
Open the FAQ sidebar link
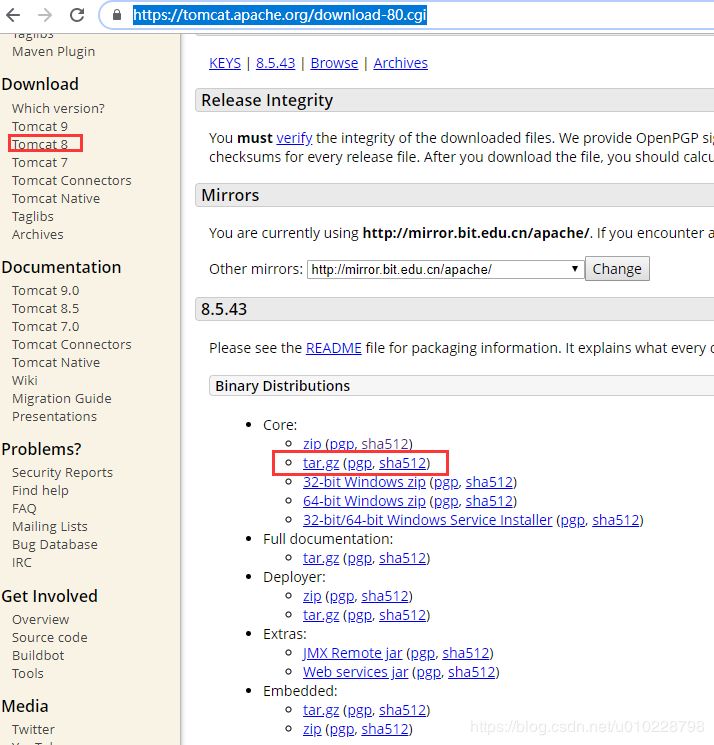tap(24, 509)
